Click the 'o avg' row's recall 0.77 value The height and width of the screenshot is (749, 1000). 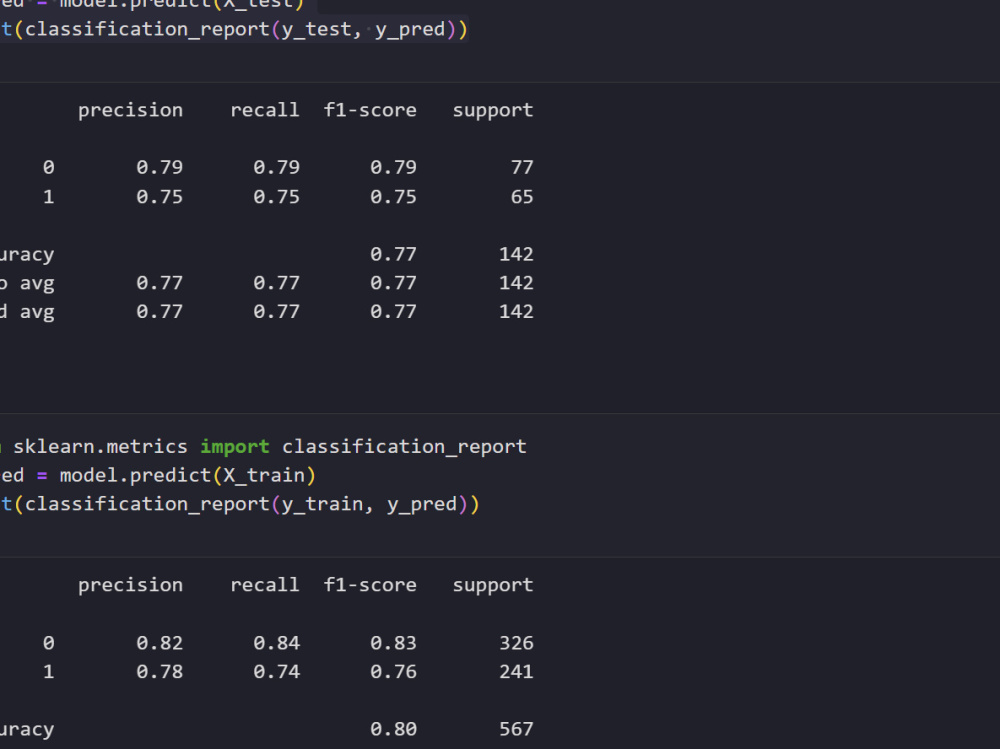[x=276, y=283]
